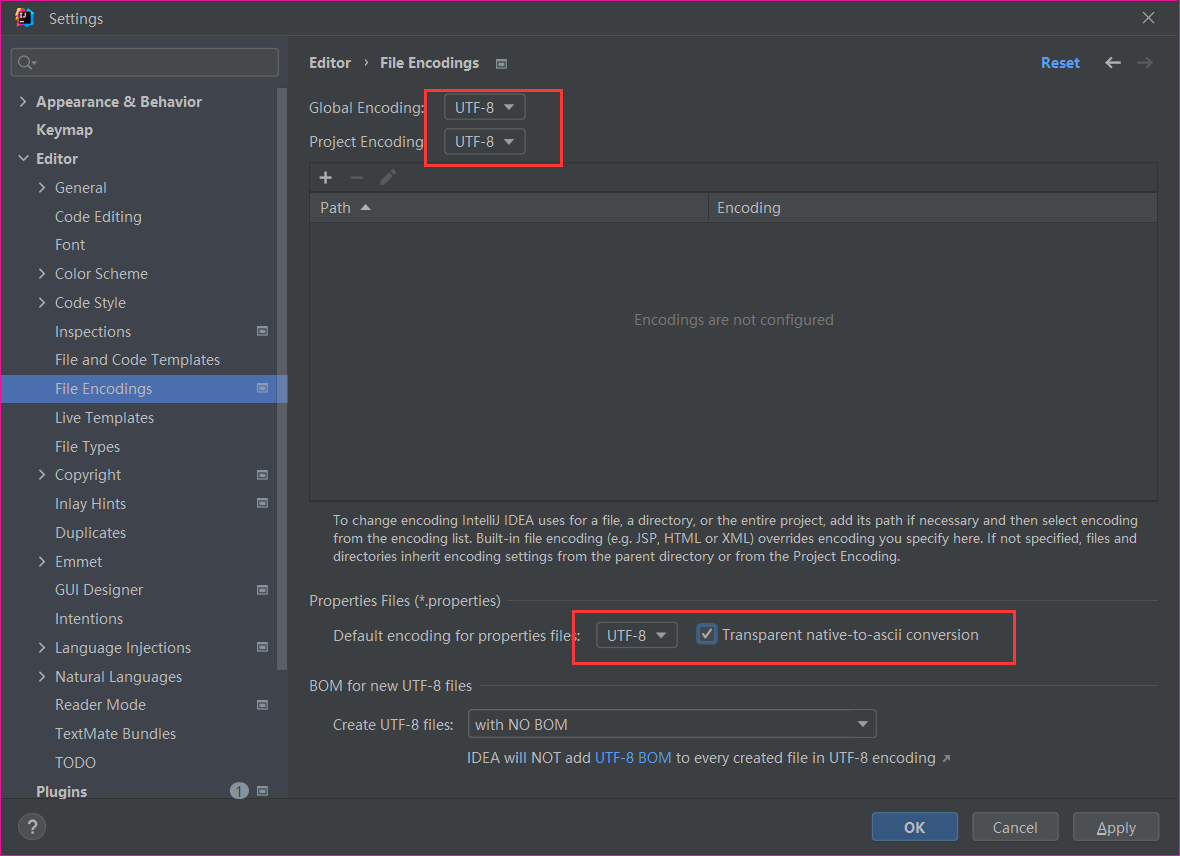
Task: Expand the Color Scheme node
Action: click(42, 273)
